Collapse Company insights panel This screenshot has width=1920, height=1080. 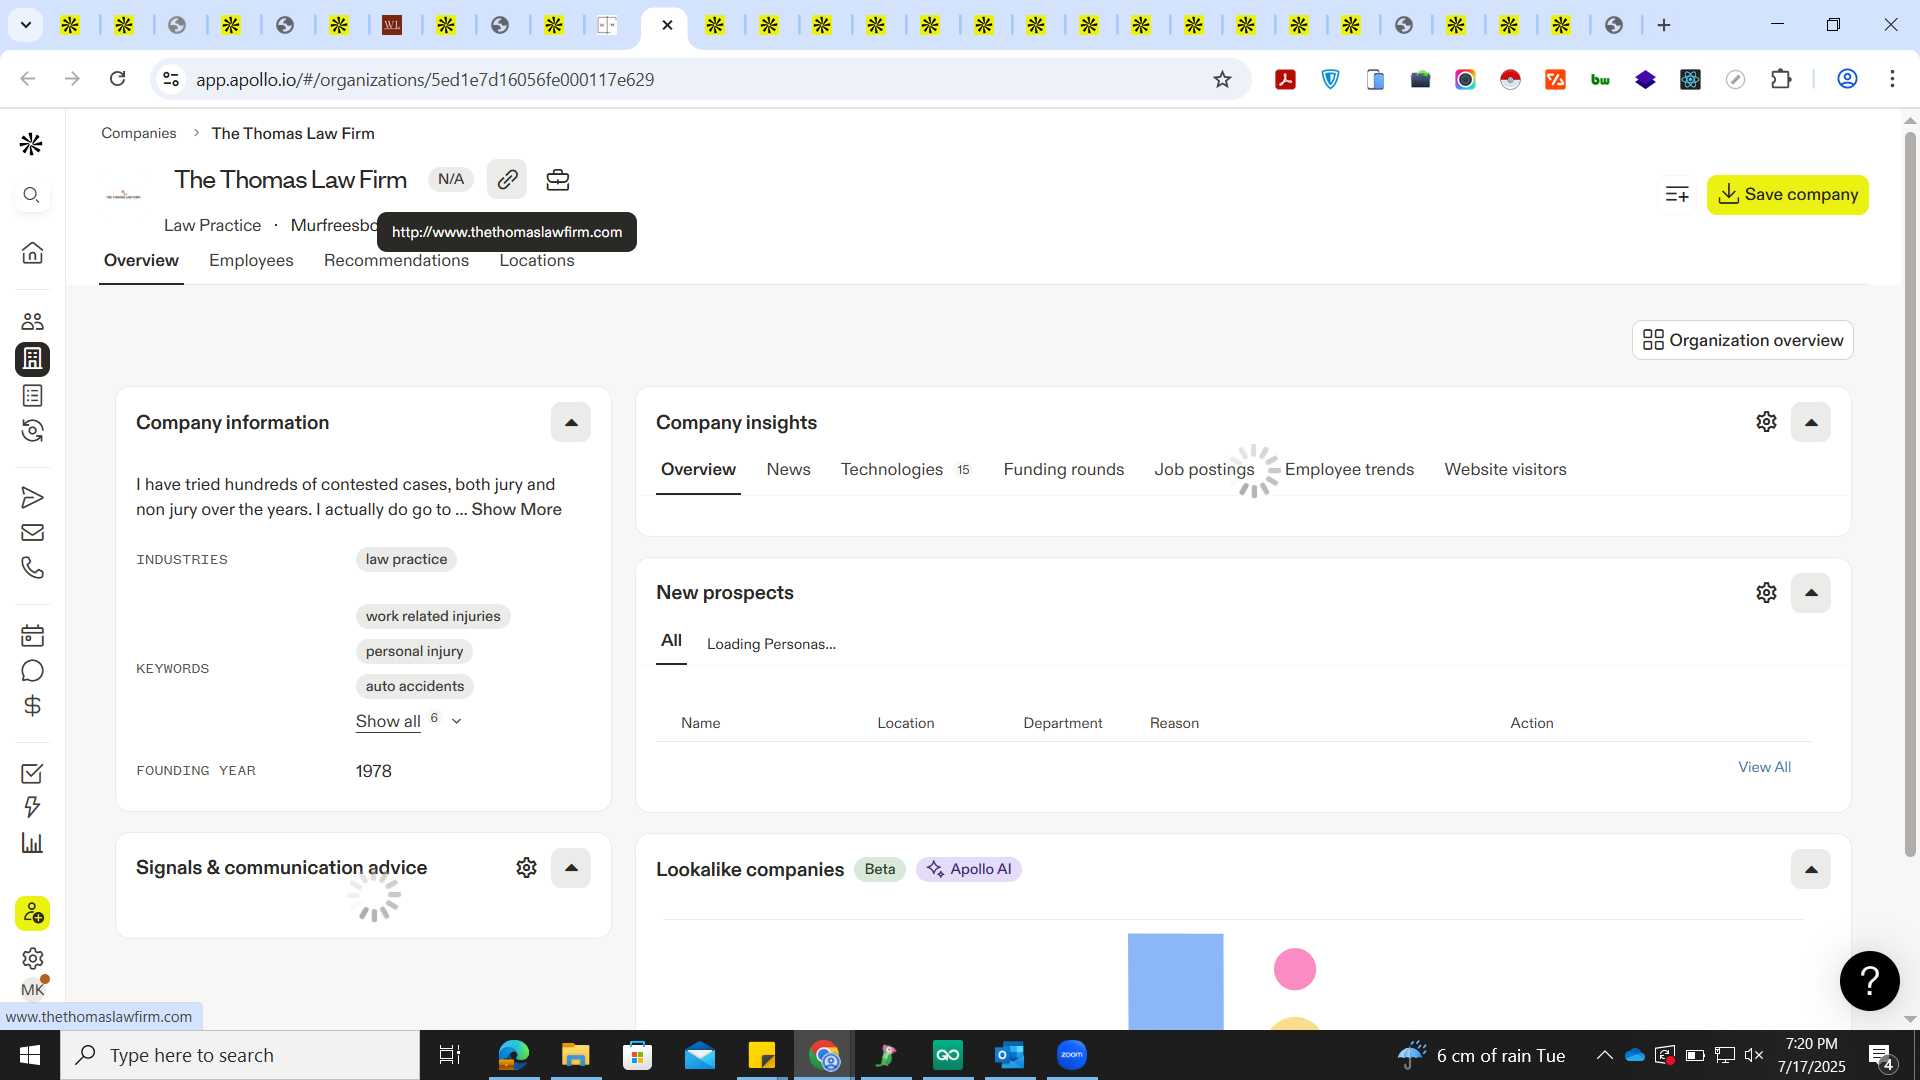tap(1811, 422)
